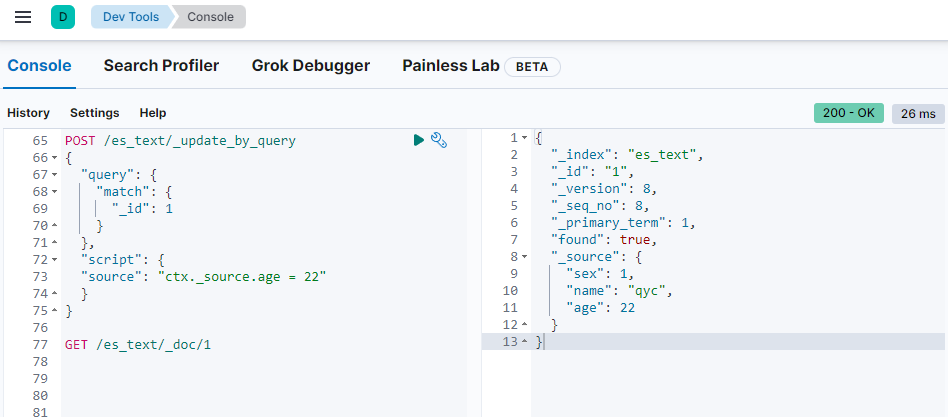Open the wrench request options menu
The width and height of the screenshot is (948, 417).
click(x=438, y=140)
